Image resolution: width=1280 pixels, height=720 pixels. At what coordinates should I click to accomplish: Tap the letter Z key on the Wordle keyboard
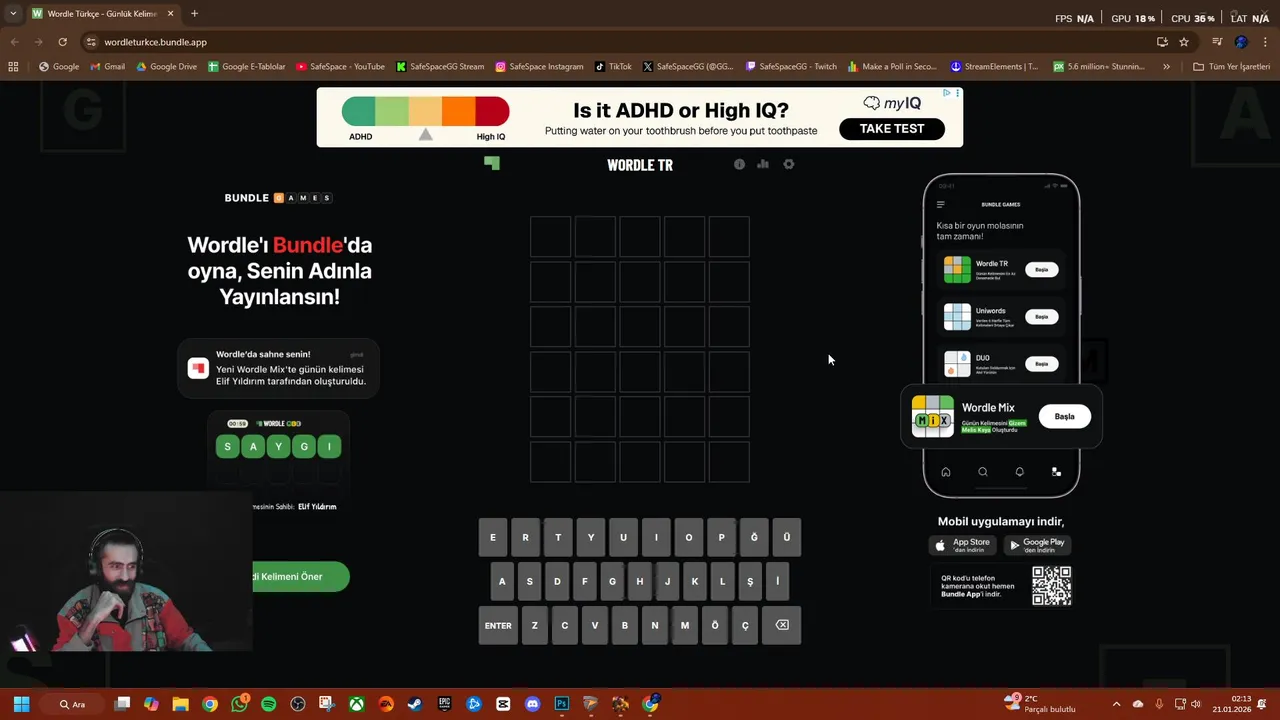tap(535, 625)
